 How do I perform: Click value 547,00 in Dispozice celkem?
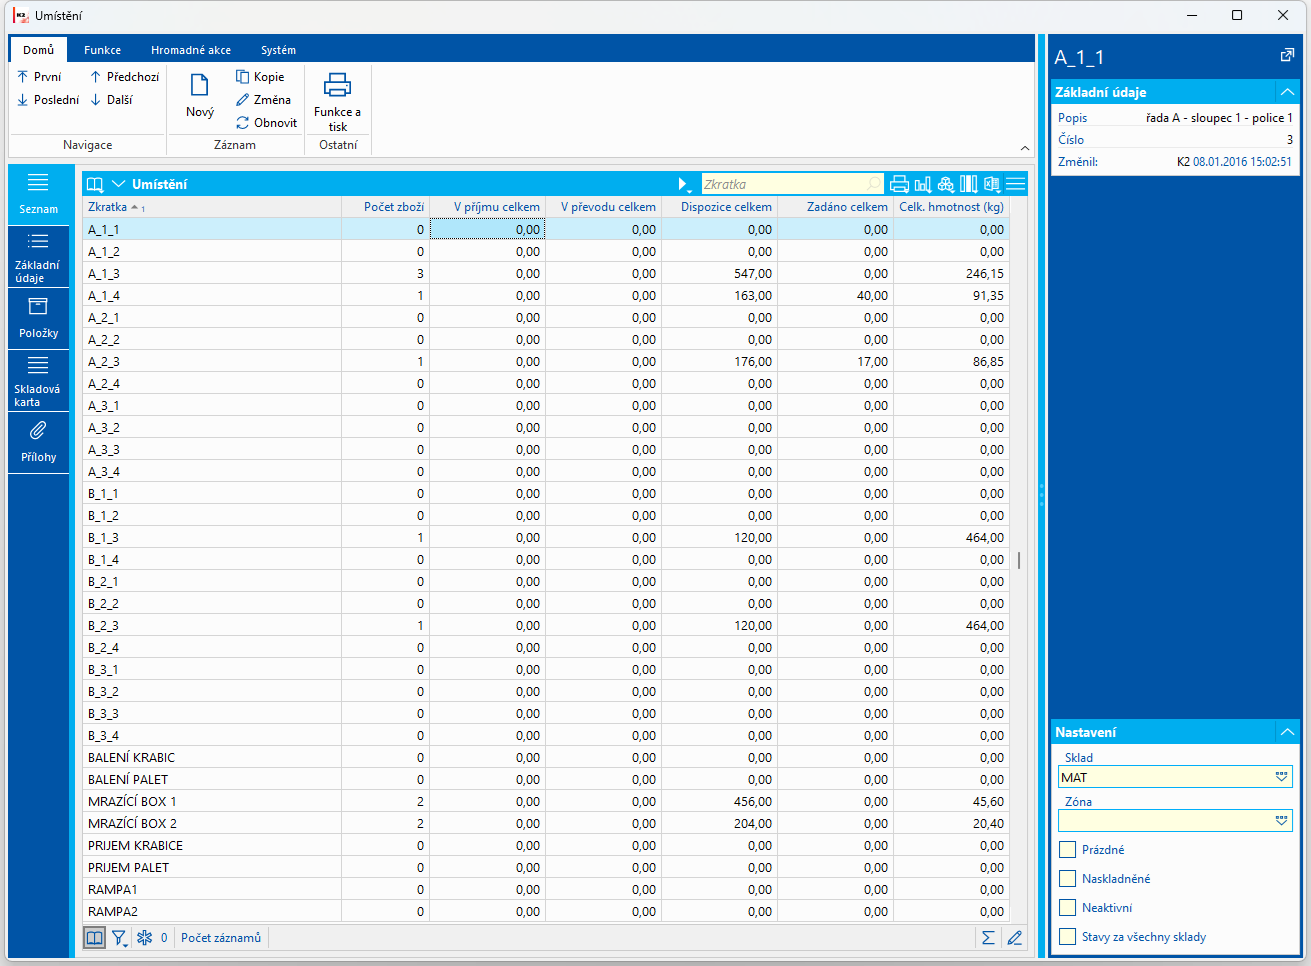[752, 273]
